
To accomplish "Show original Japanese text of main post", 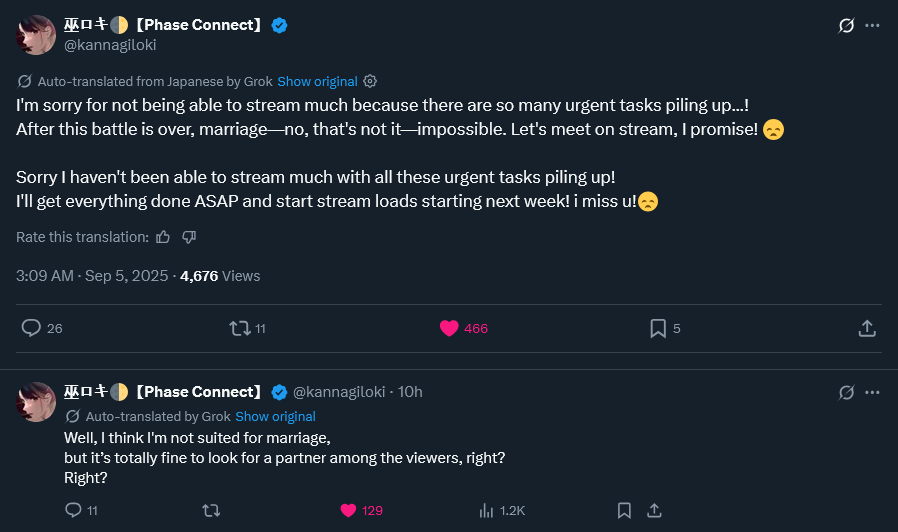I will click(317, 81).
